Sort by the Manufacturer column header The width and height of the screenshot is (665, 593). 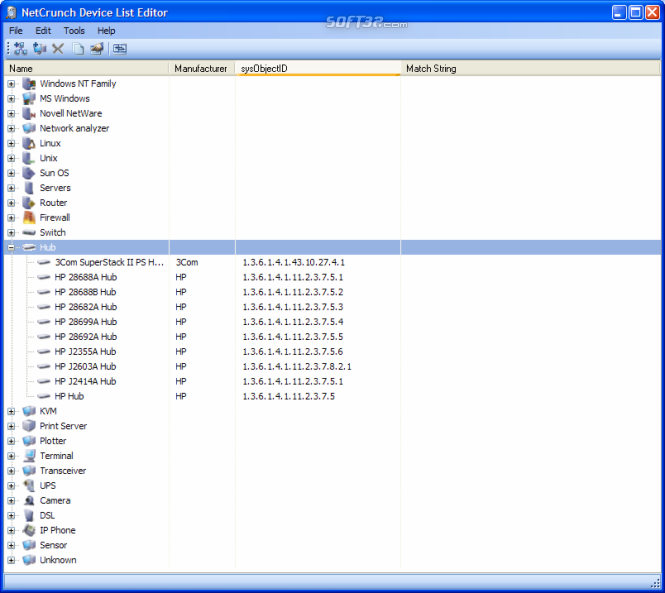pos(202,68)
